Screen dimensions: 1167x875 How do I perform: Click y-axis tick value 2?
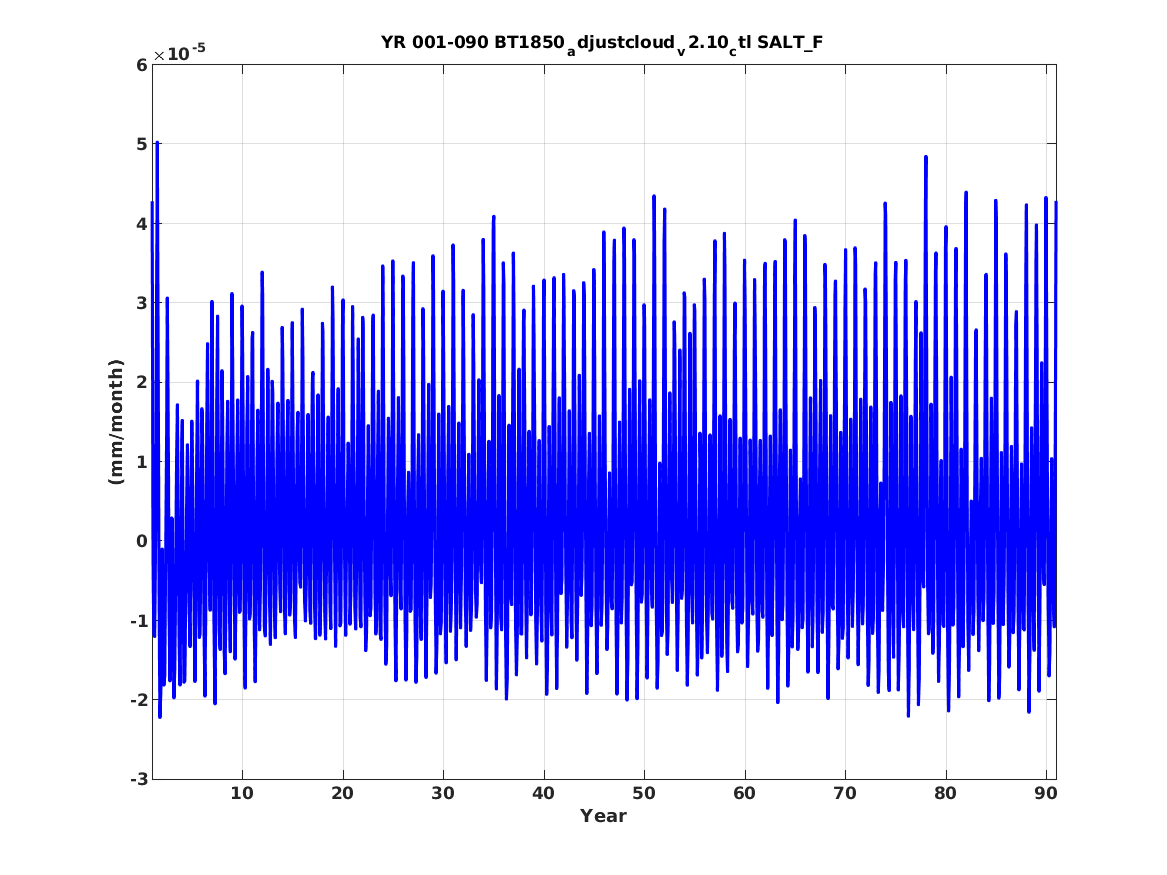142,382
